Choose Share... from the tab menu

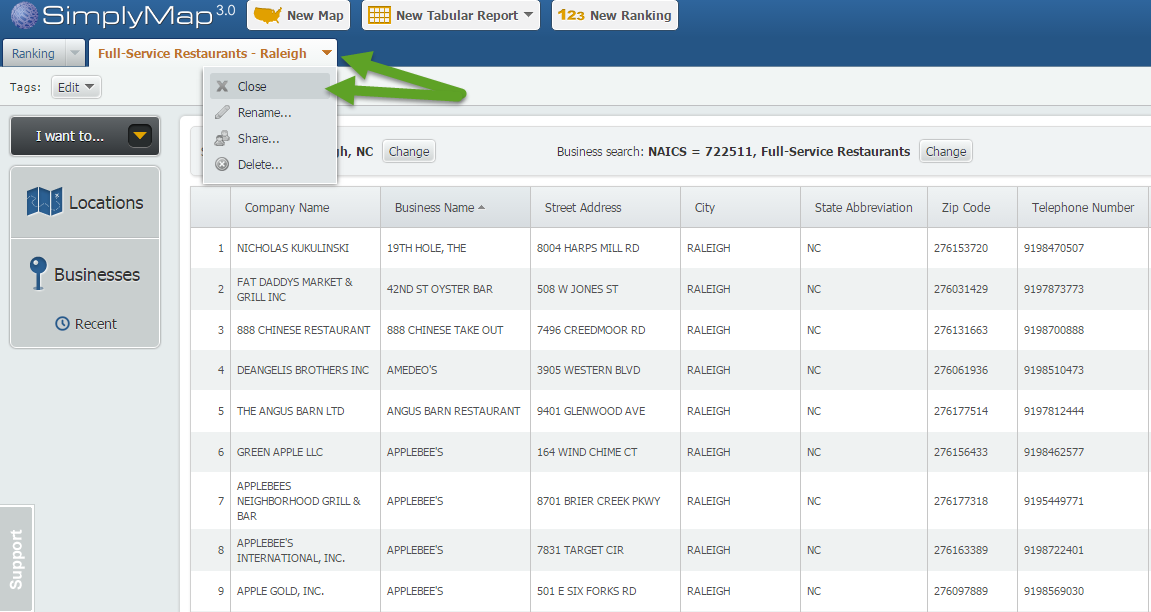coord(269,138)
